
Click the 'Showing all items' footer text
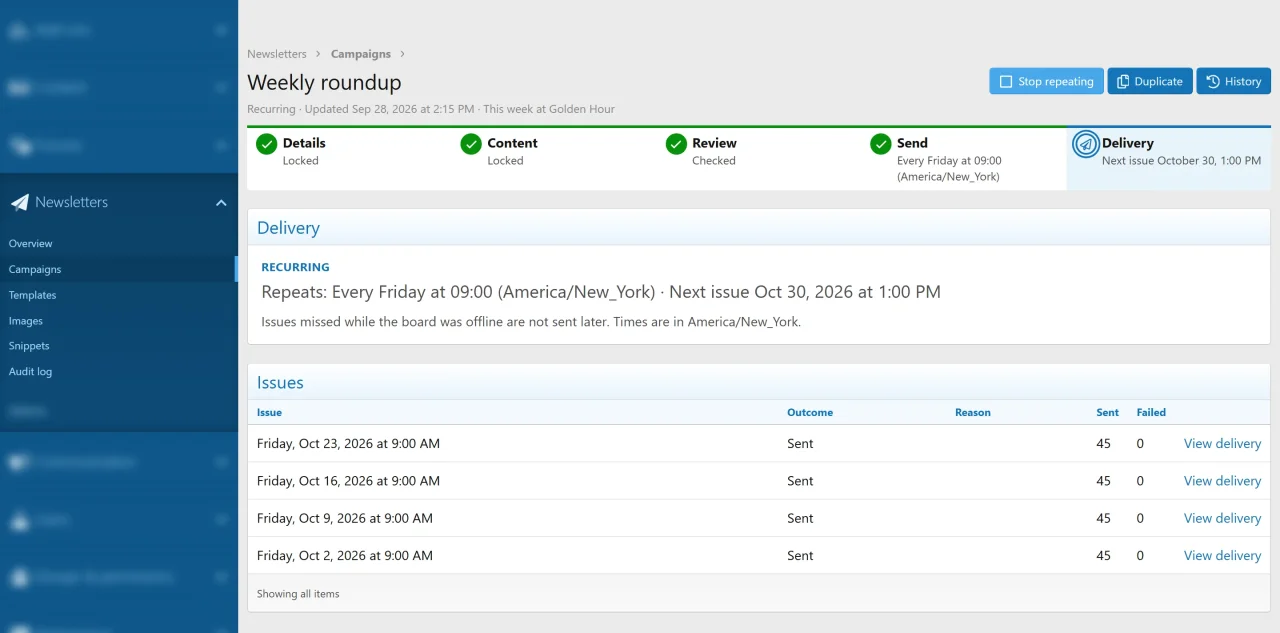point(298,594)
